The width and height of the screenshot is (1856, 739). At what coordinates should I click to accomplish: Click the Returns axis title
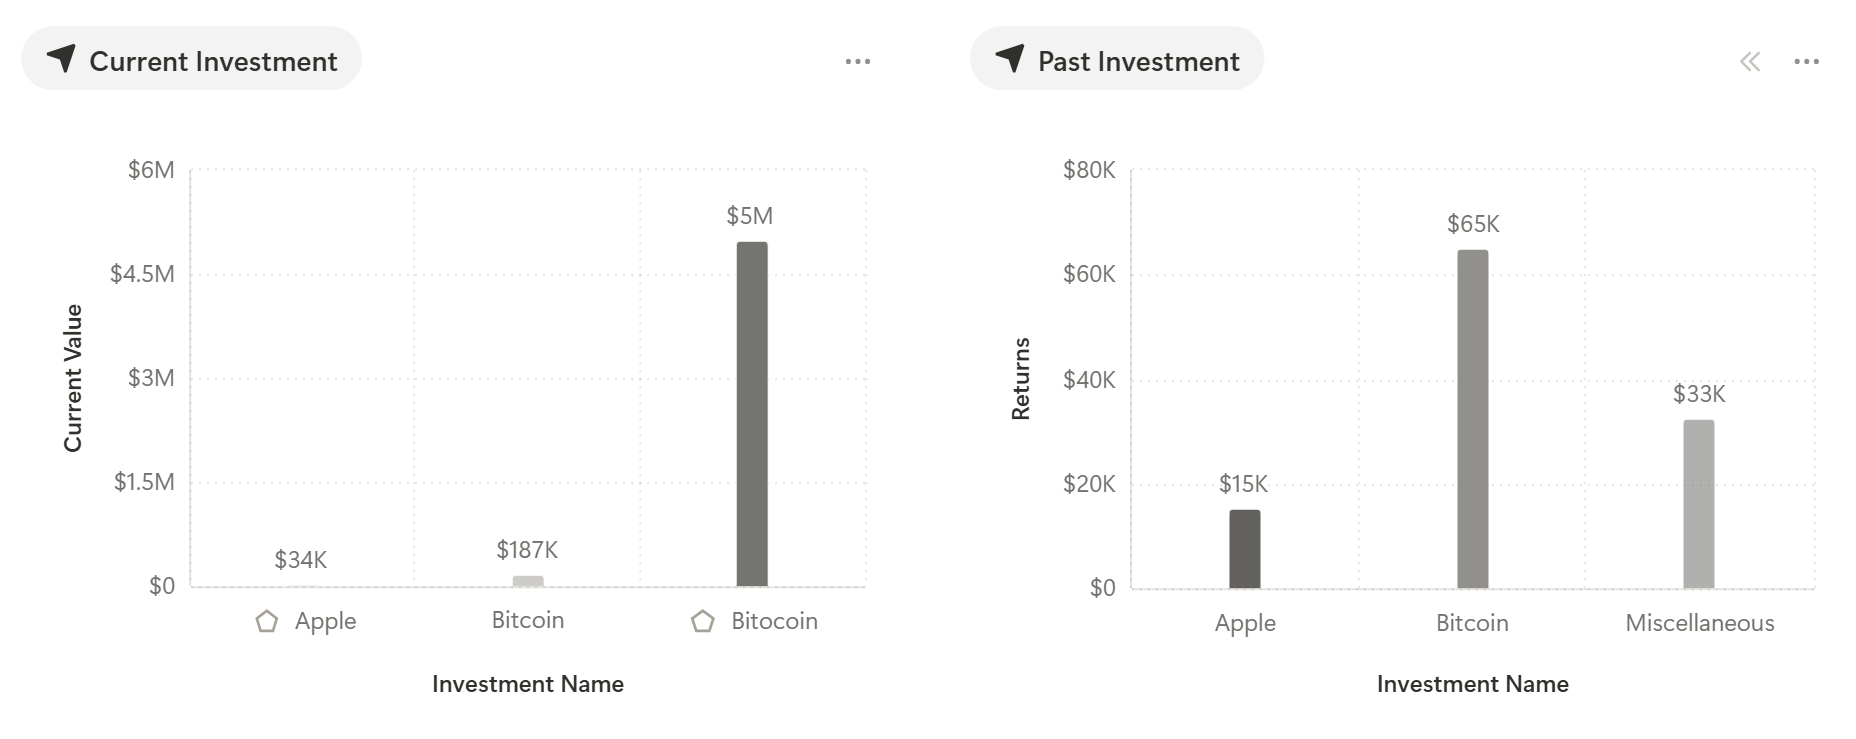(x=1021, y=379)
